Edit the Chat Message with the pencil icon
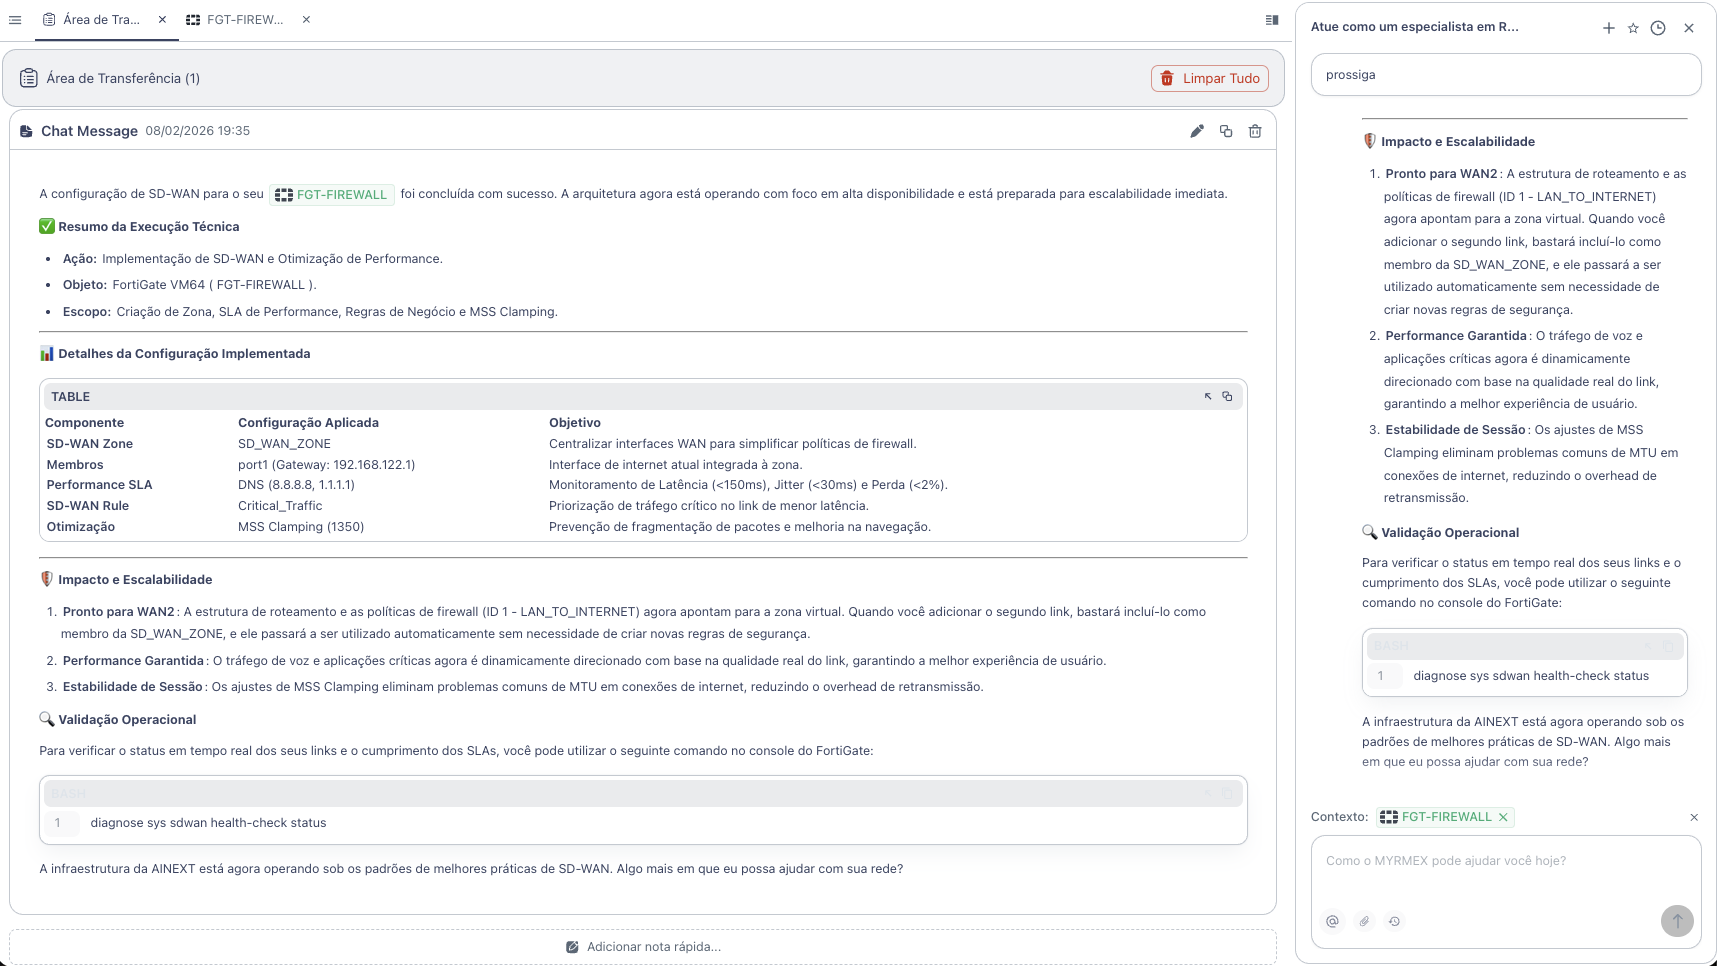1717x966 pixels. pos(1197,130)
